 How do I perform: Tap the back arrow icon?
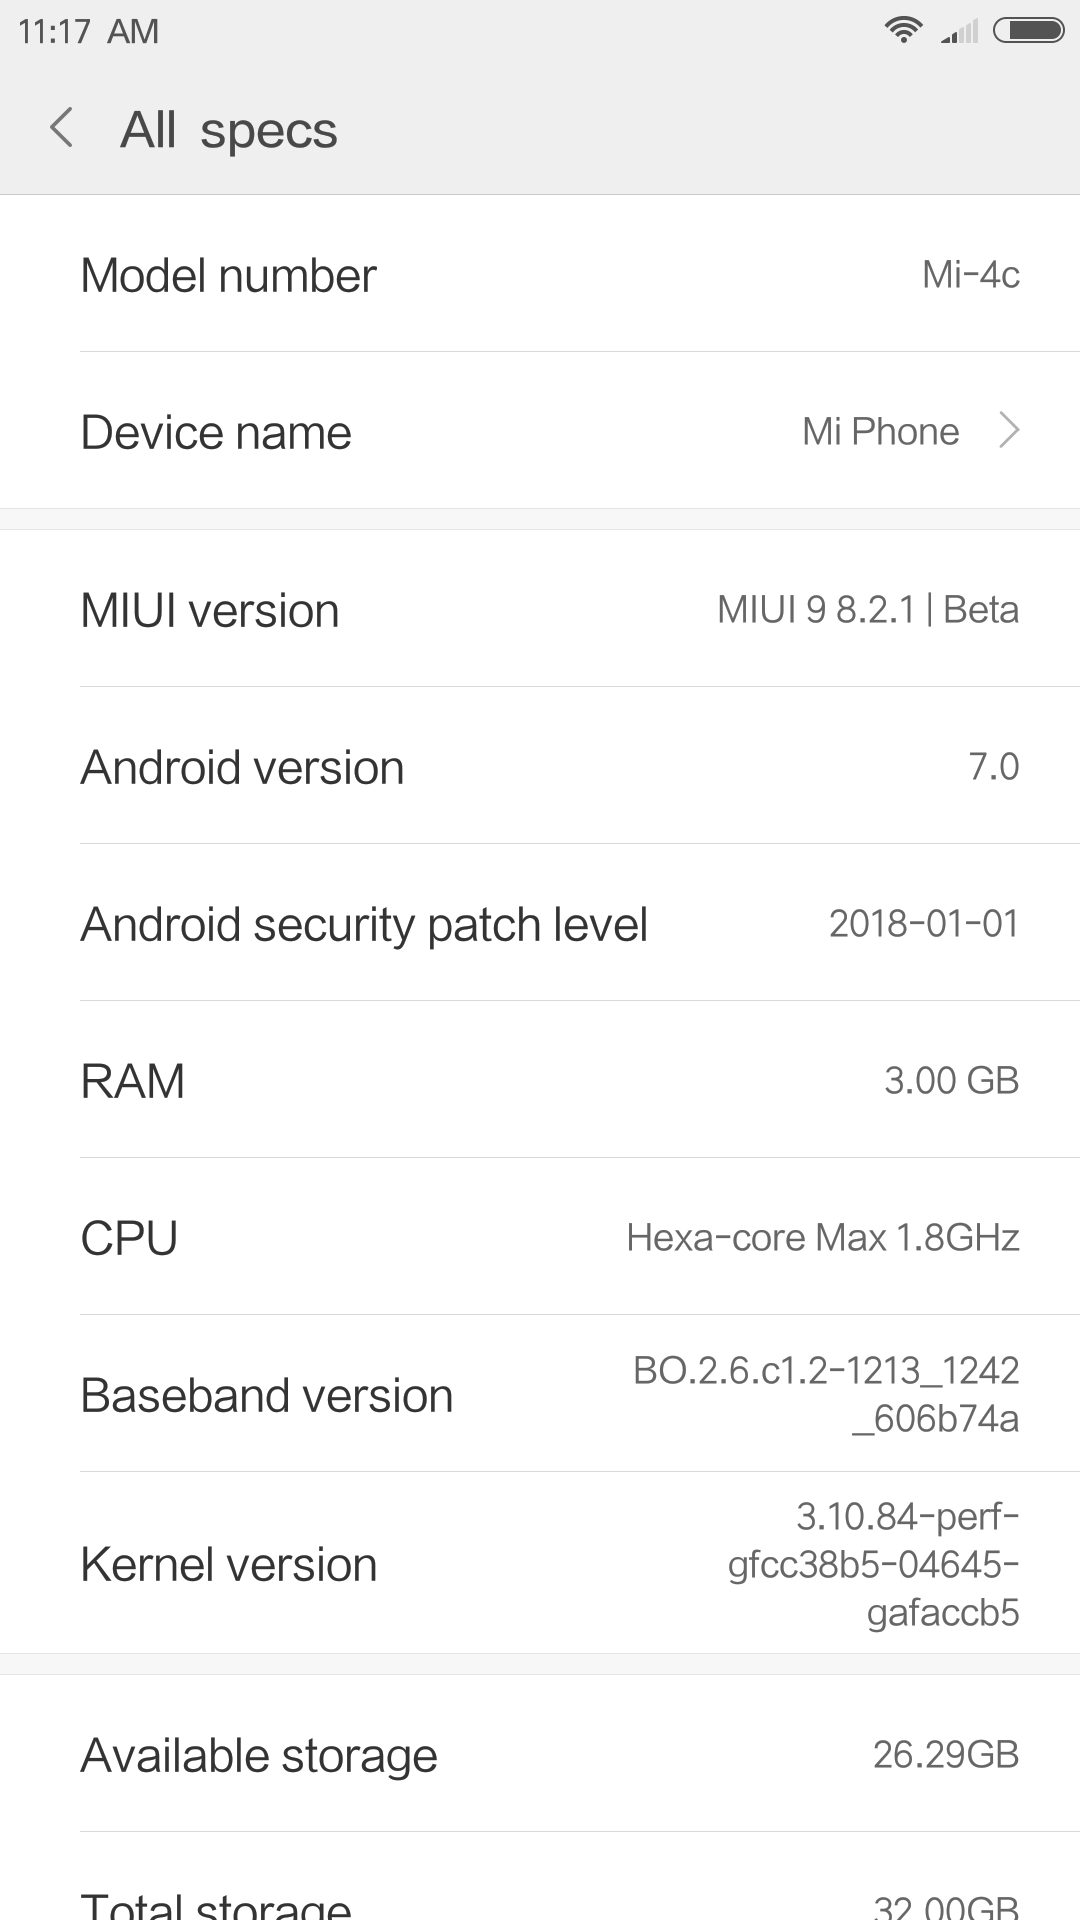tap(62, 129)
